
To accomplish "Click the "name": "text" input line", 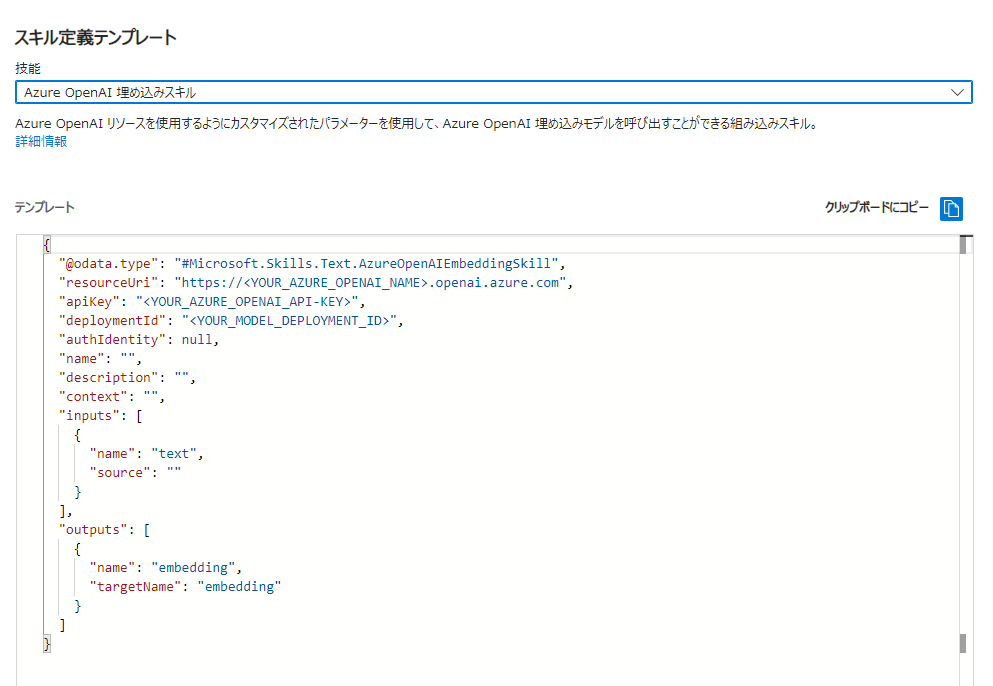I will (x=146, y=454).
